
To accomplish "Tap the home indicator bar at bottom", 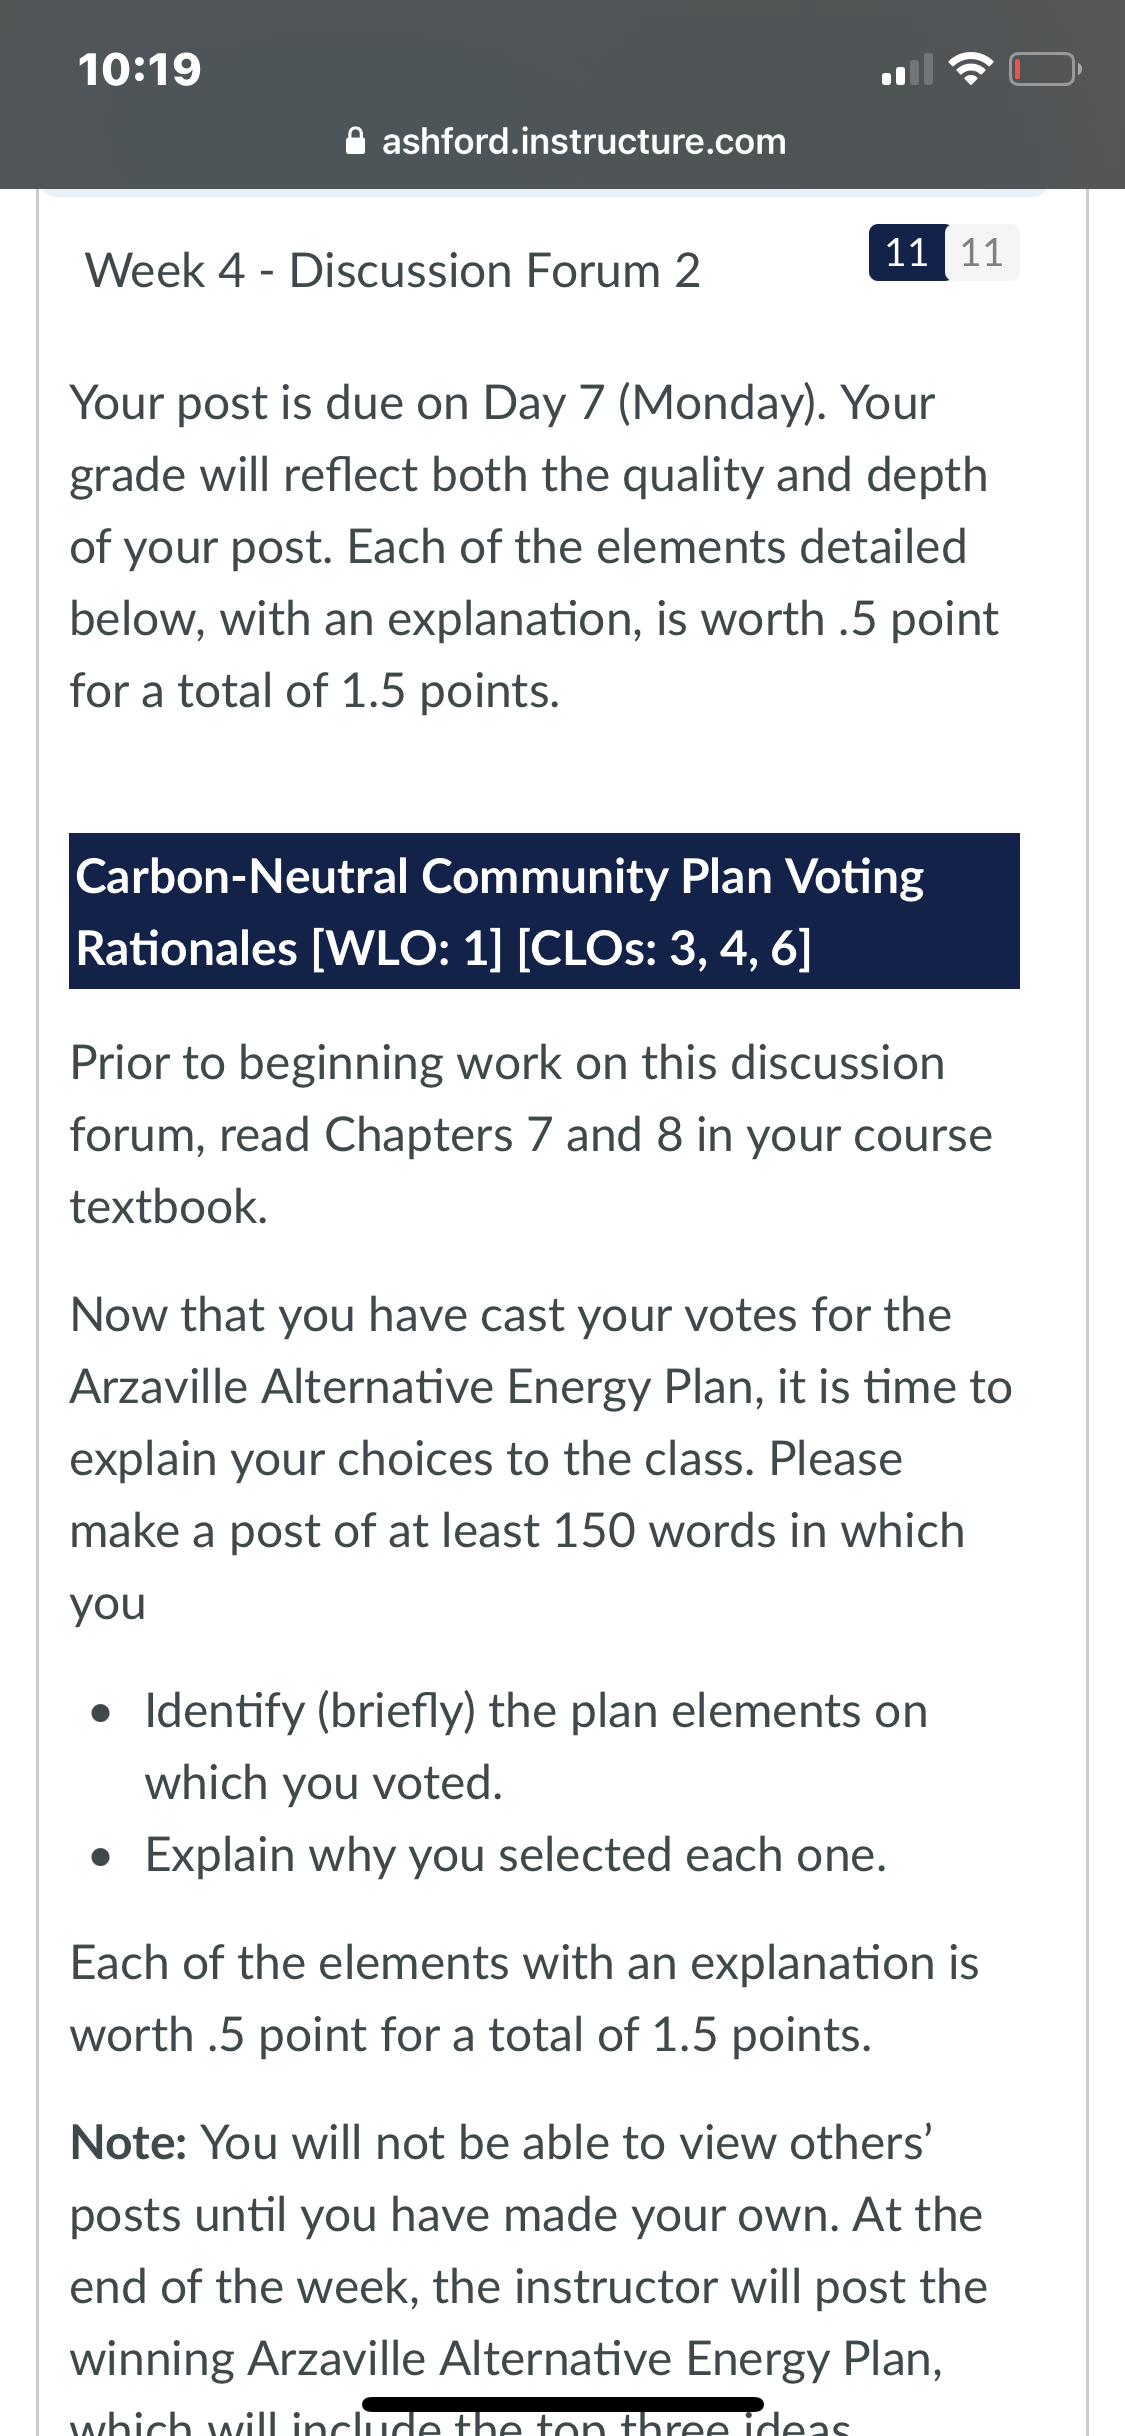I will (563, 2404).
